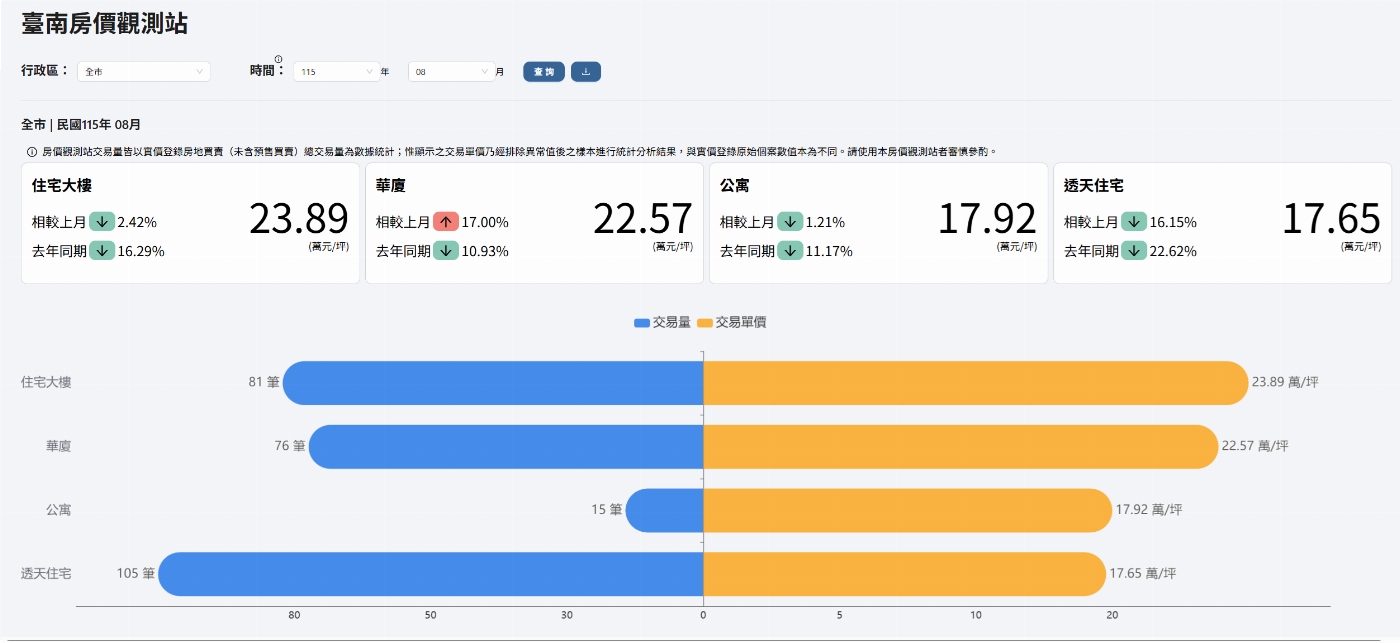Click the 10.93% year-over-year value
This screenshot has width=1400, height=643.
coord(485,251)
